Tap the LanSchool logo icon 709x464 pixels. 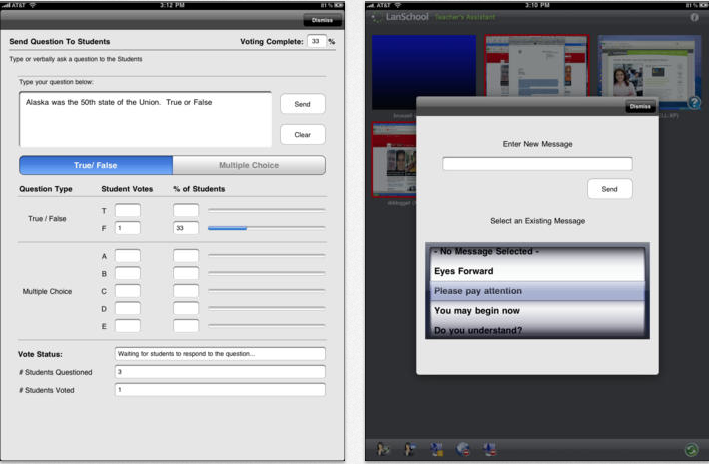[x=376, y=18]
